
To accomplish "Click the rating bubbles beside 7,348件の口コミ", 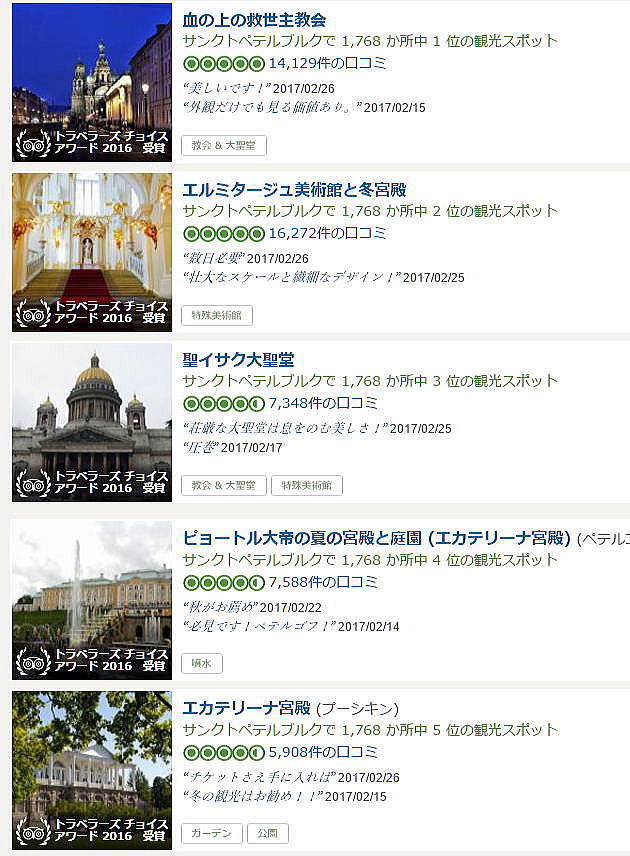I will click(x=224, y=404).
